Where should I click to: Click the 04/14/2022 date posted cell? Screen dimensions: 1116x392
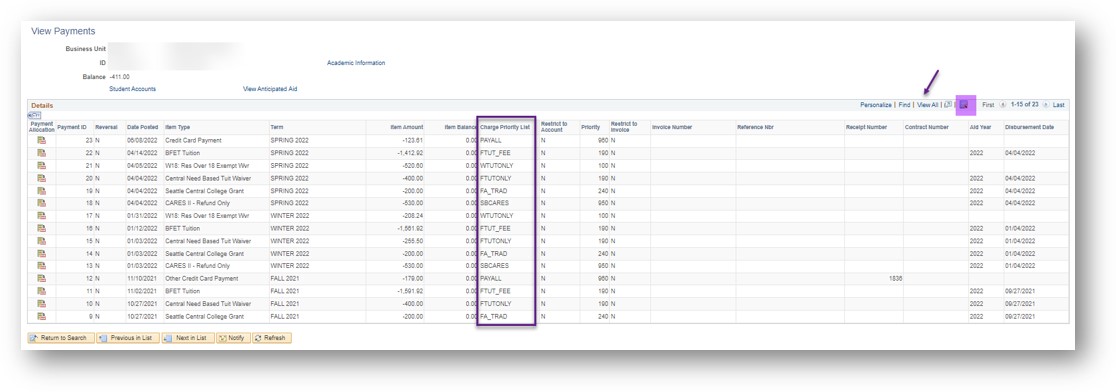[x=142, y=153]
